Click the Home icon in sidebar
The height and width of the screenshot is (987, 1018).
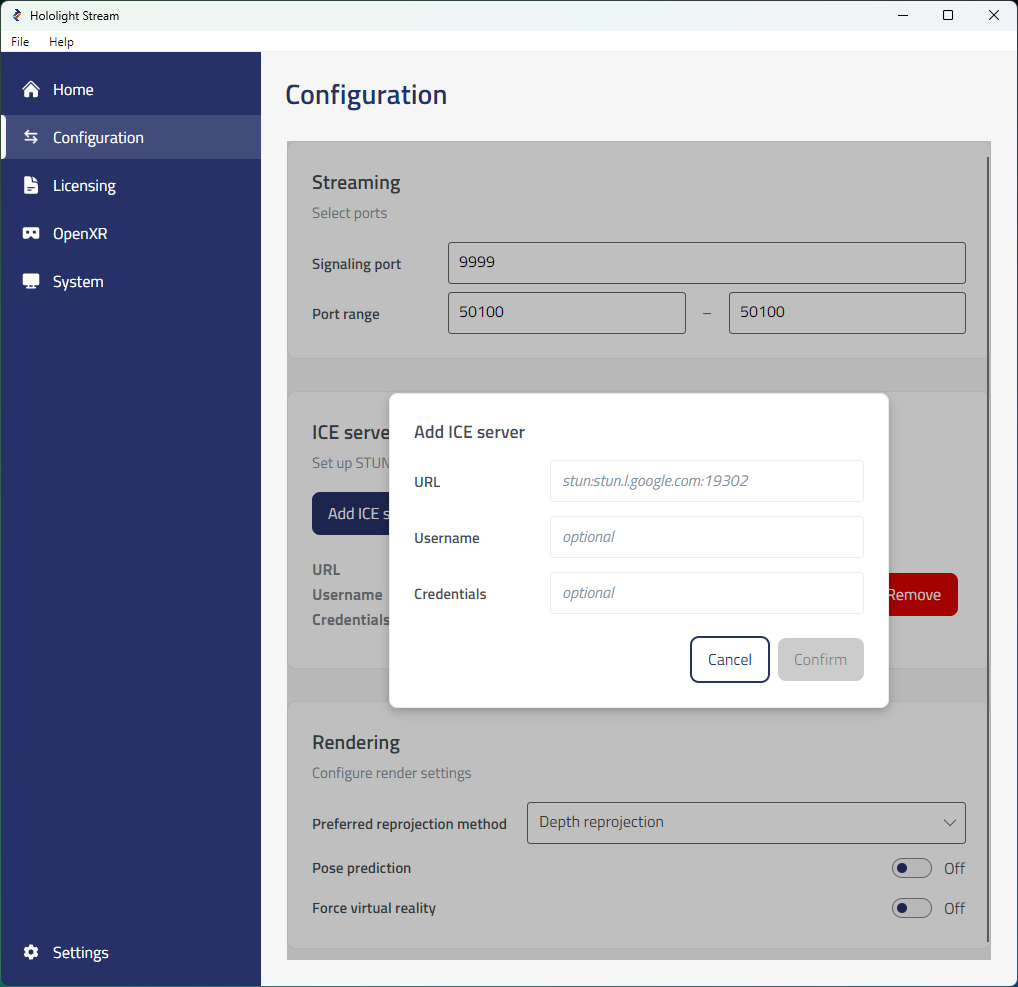tap(31, 90)
